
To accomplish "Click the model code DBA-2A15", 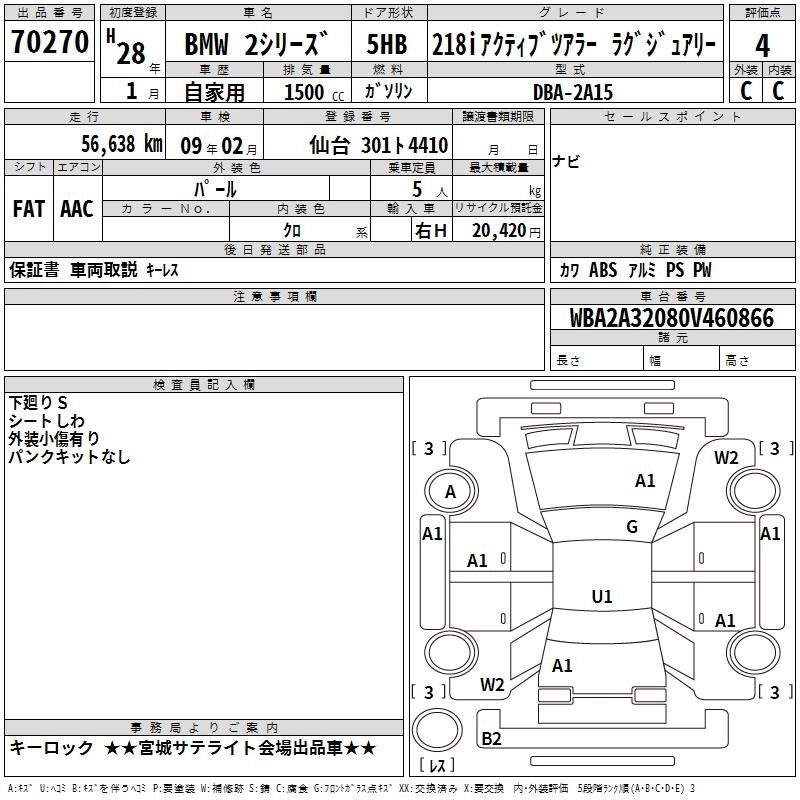I will (x=573, y=92).
